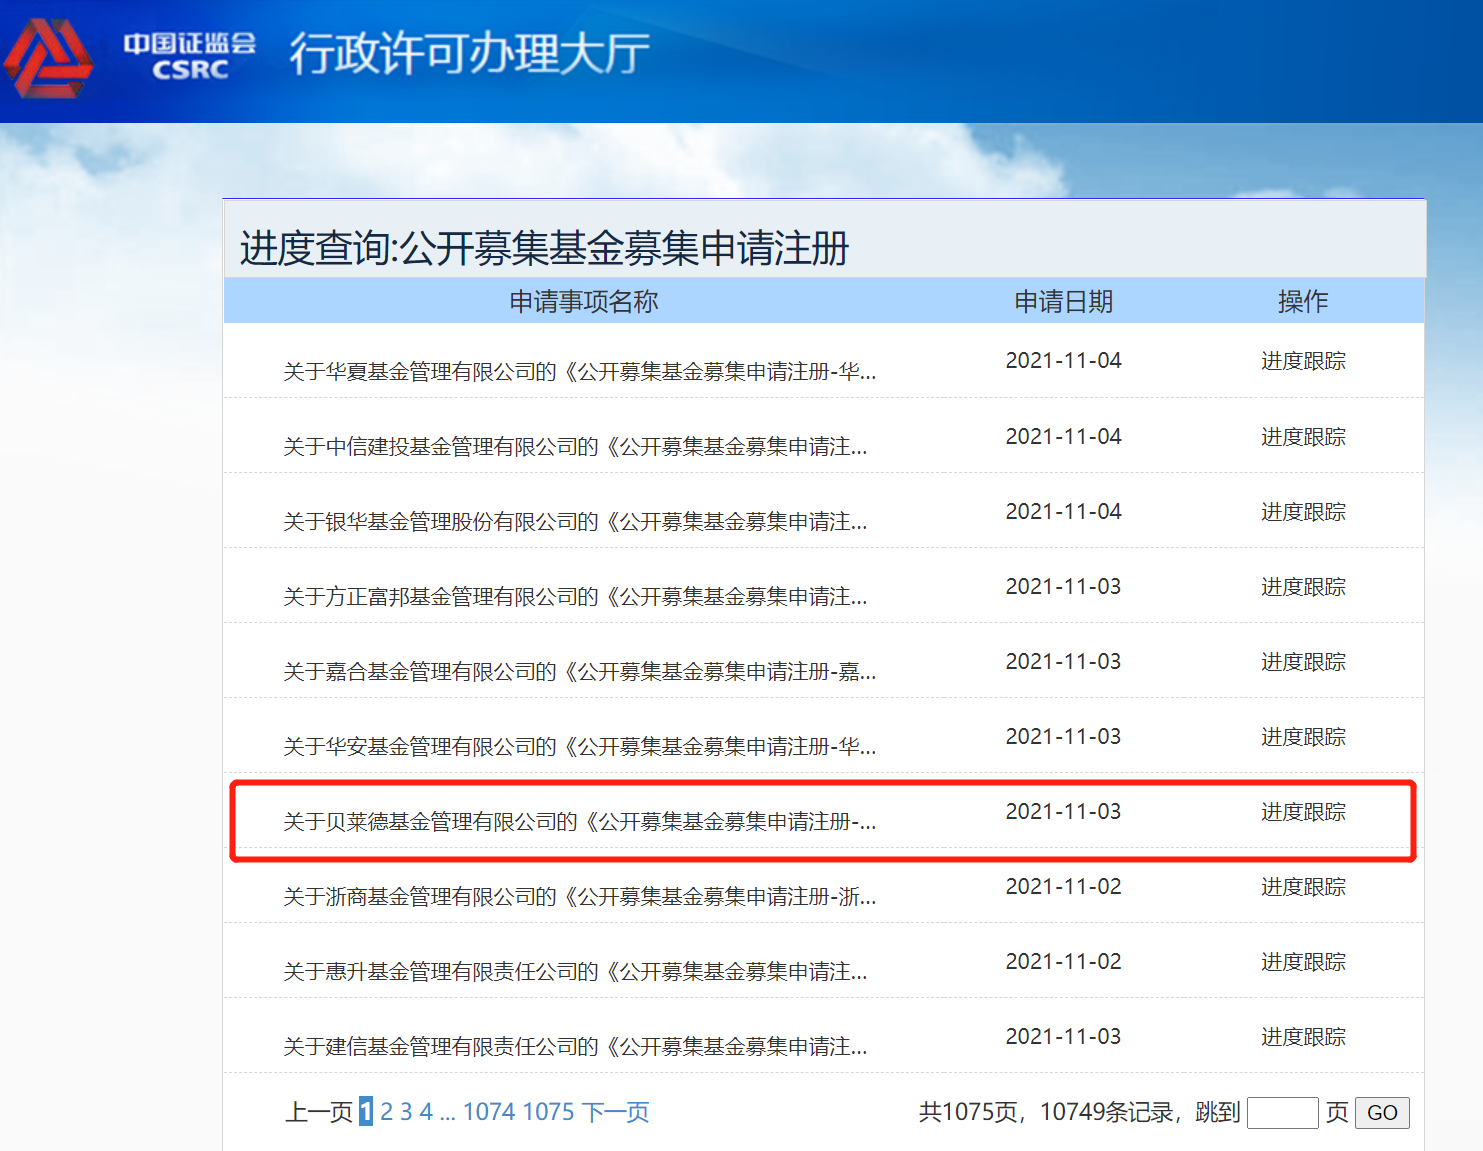Viewport: 1483px width, 1151px height.
Task: Click 进度跟踪 for the 华夏基金 row
Action: 1303,361
